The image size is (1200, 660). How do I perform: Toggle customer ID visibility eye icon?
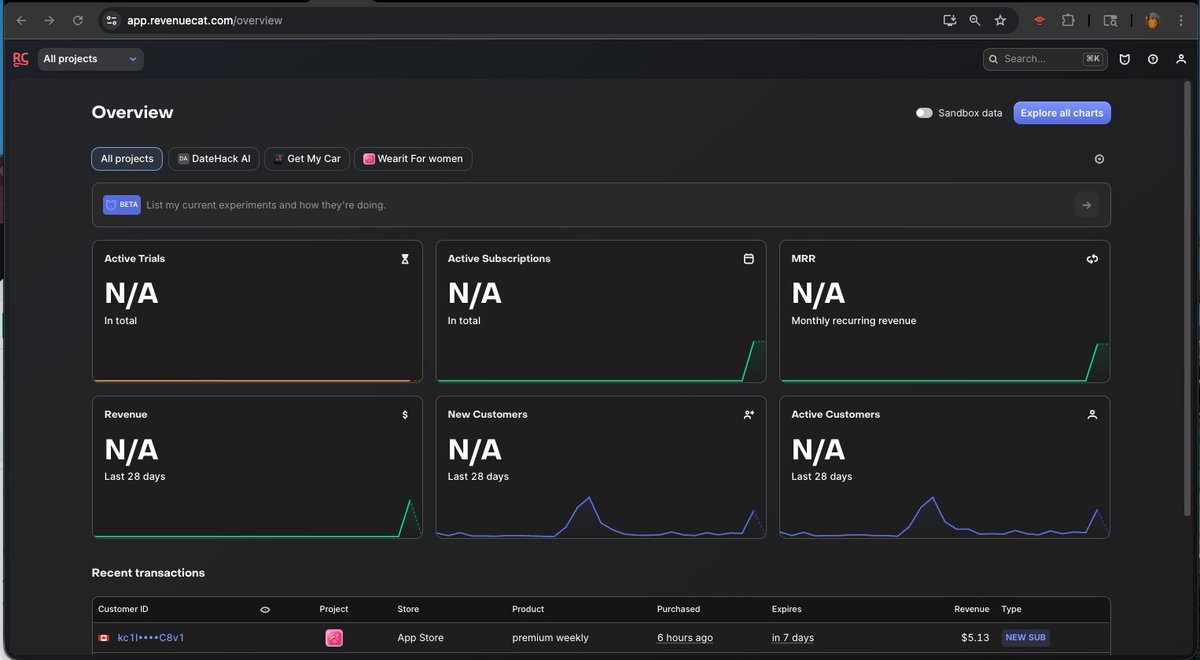265,609
